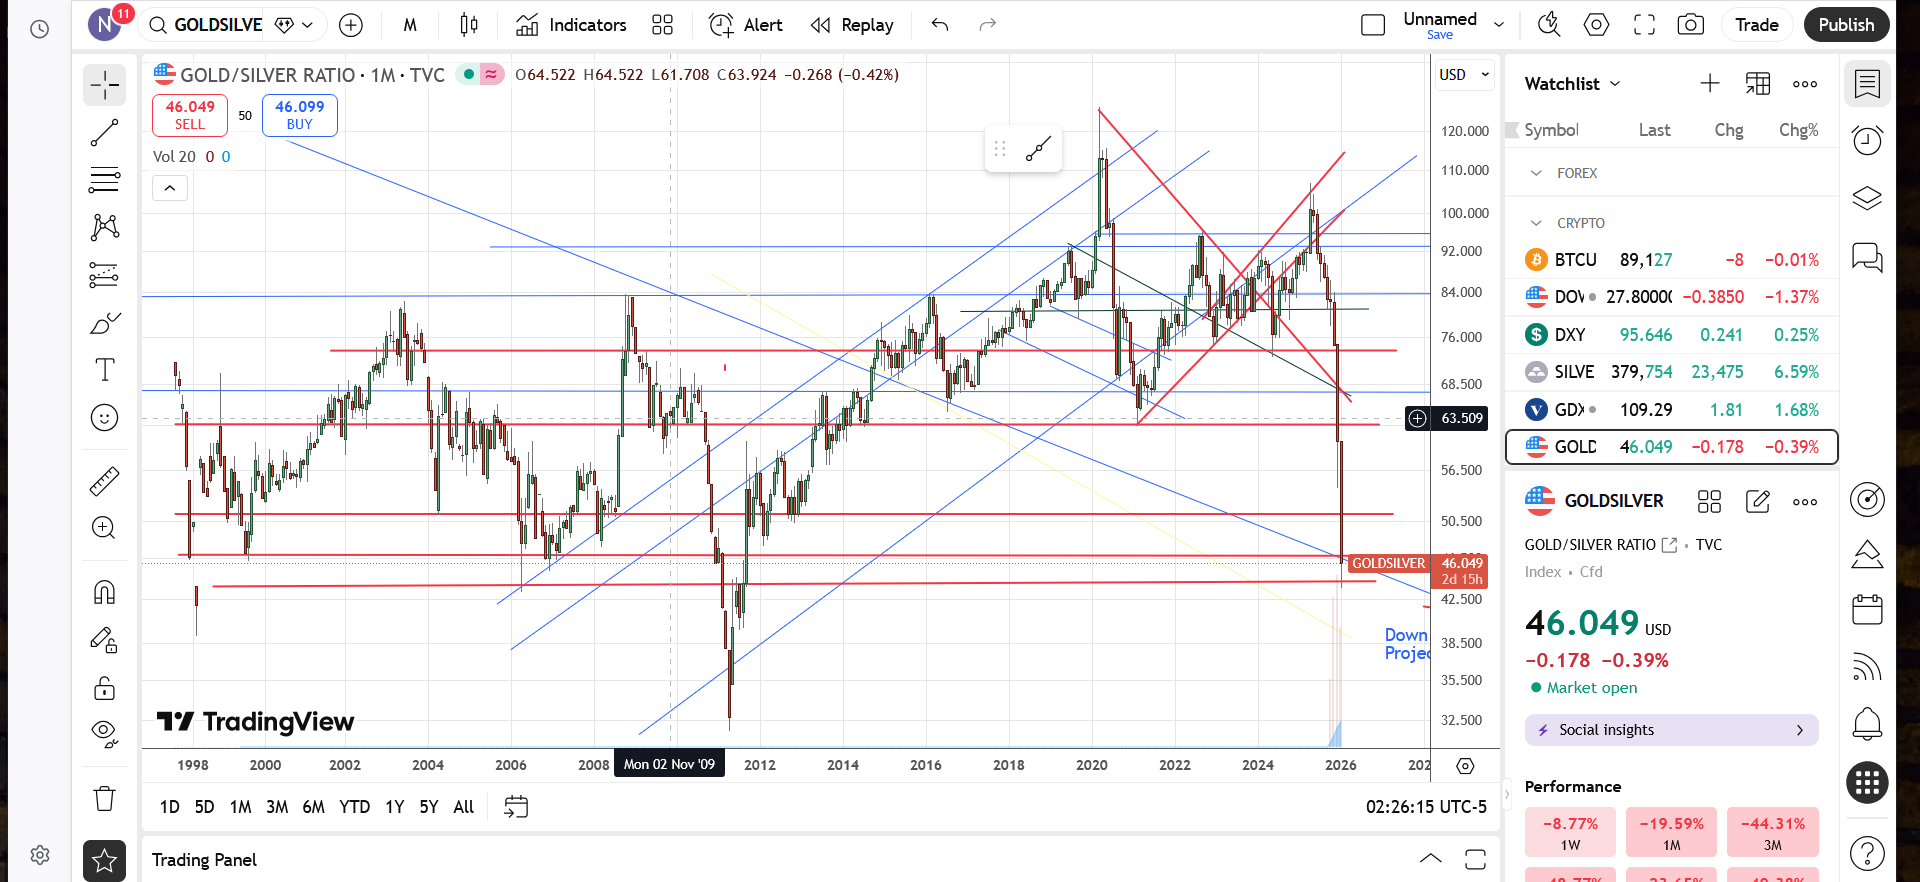Enter fullscreen mode
Viewport: 1920px width, 882px height.
[1645, 25]
